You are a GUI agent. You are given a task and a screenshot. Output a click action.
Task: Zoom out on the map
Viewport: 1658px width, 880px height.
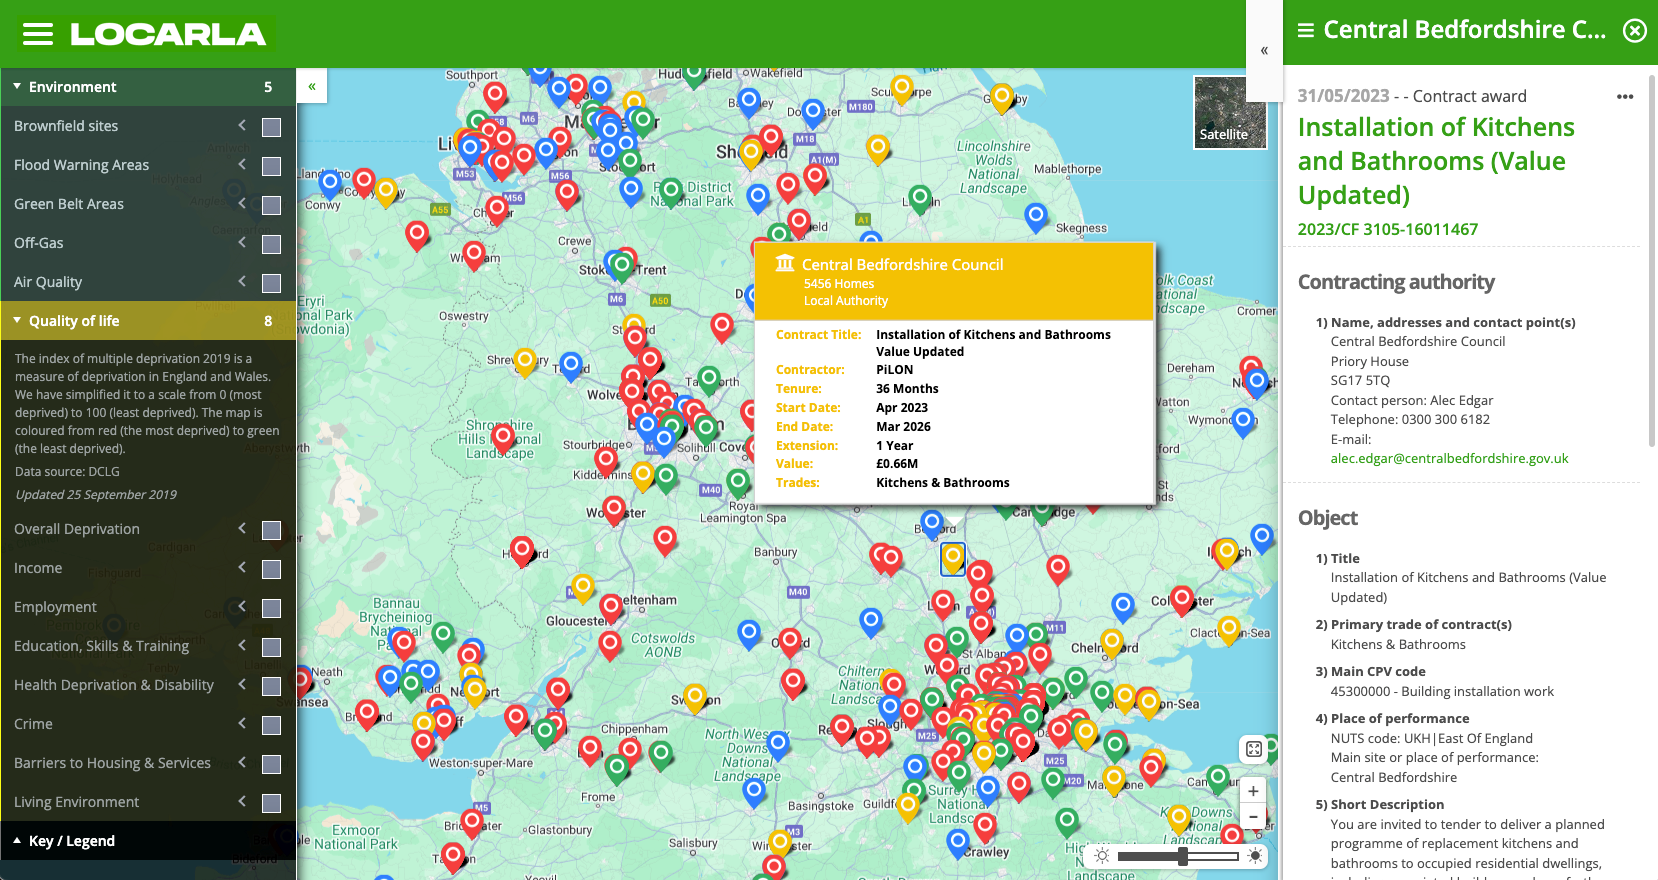[1253, 816]
